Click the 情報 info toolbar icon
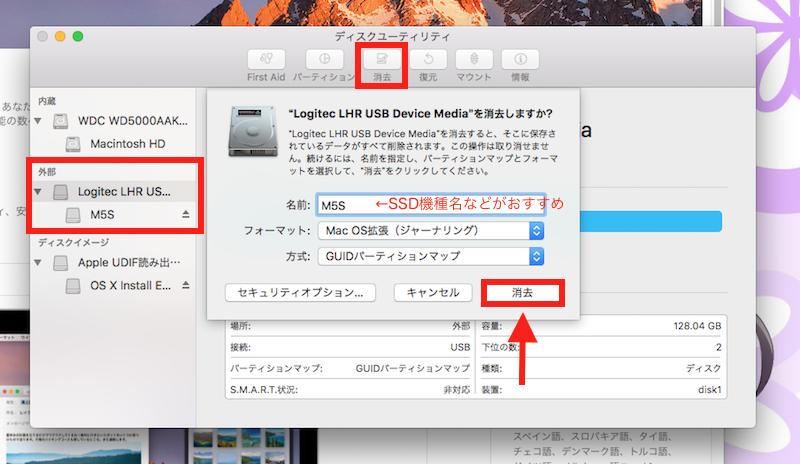This screenshot has height=464, width=800. 520,59
